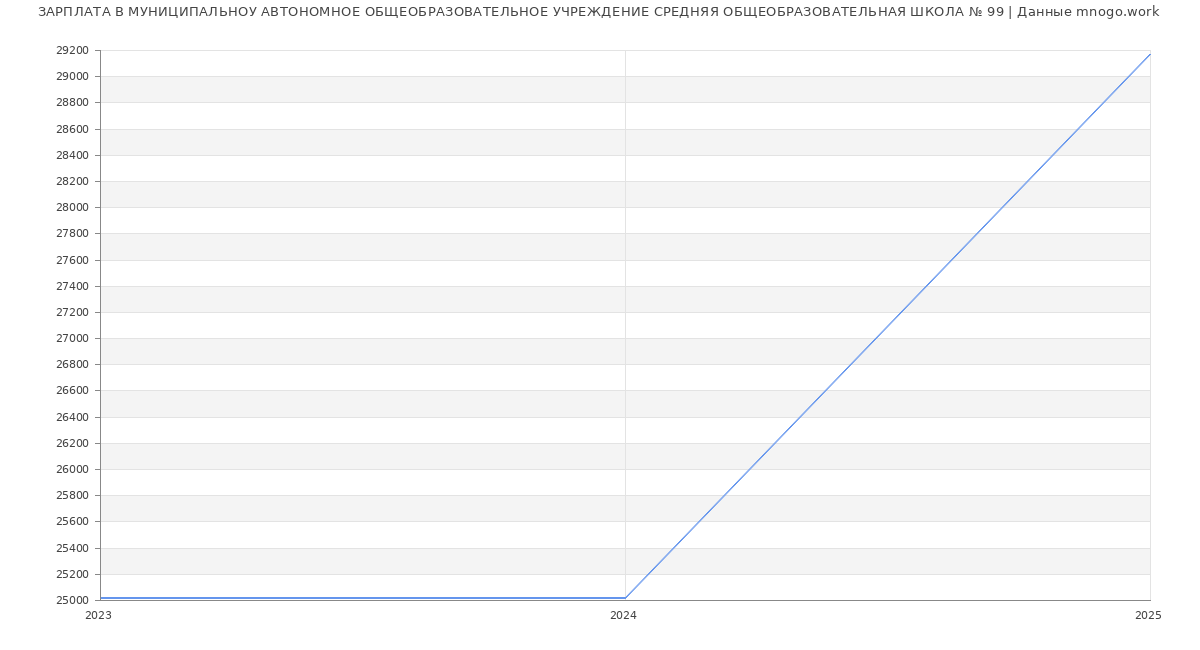Click the 2024 x-axis label

coord(623,616)
